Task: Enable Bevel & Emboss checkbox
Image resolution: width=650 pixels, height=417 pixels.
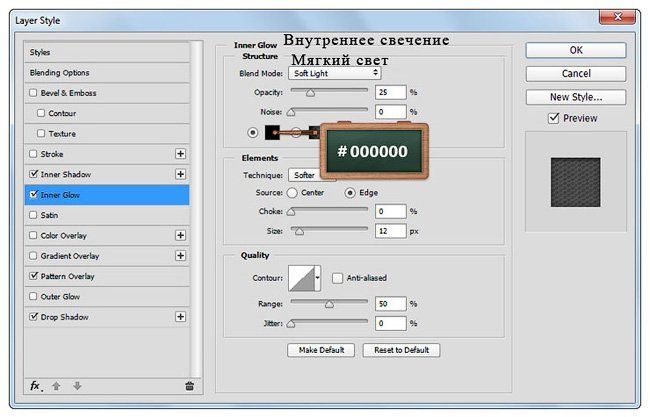Action: pos(33,93)
